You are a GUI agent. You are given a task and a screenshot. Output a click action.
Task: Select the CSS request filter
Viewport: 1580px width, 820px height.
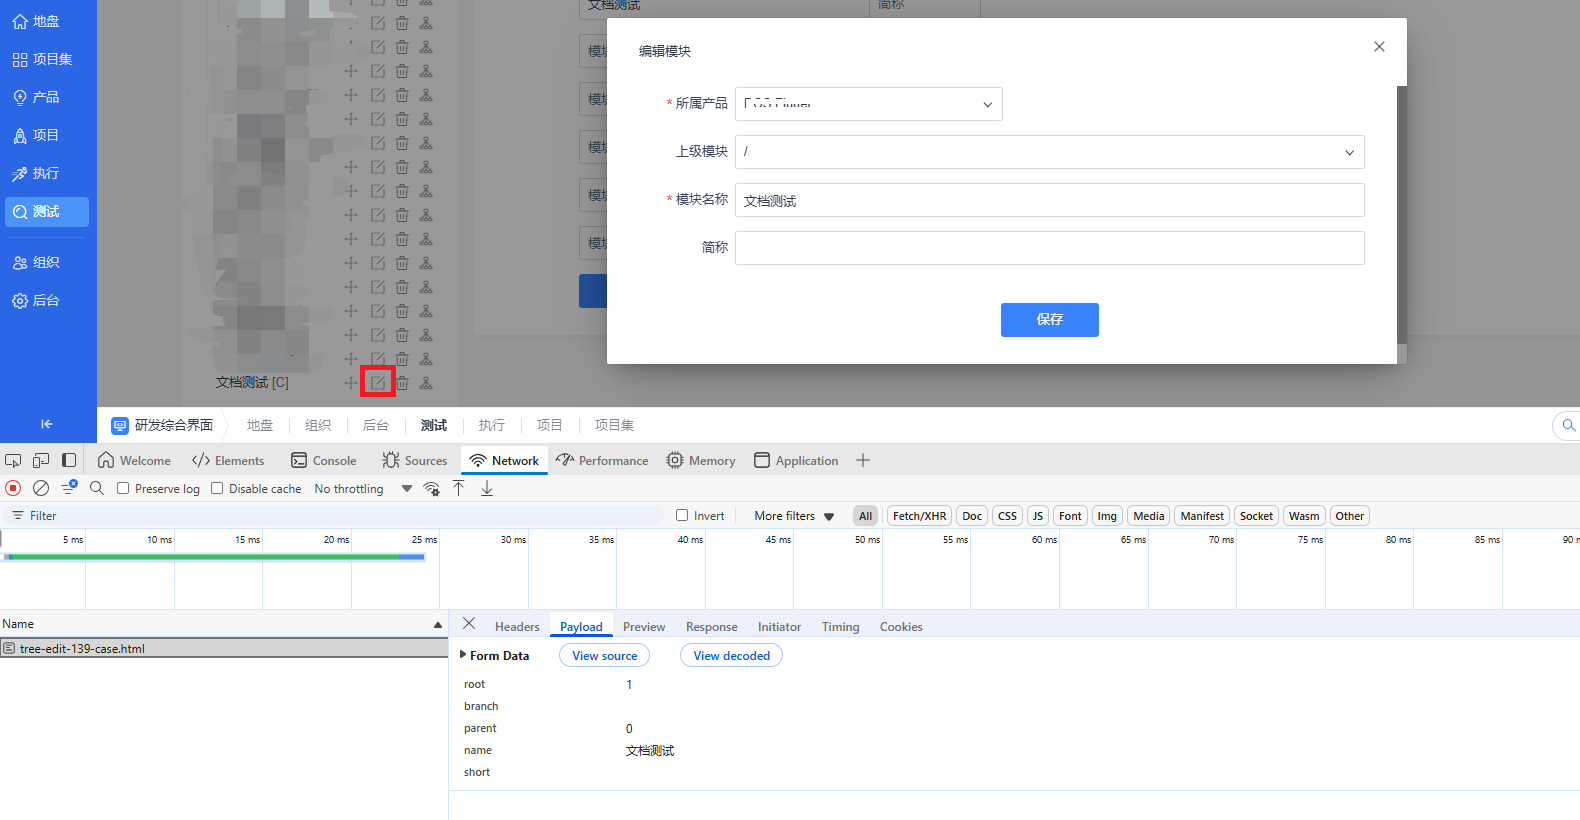[1007, 516]
